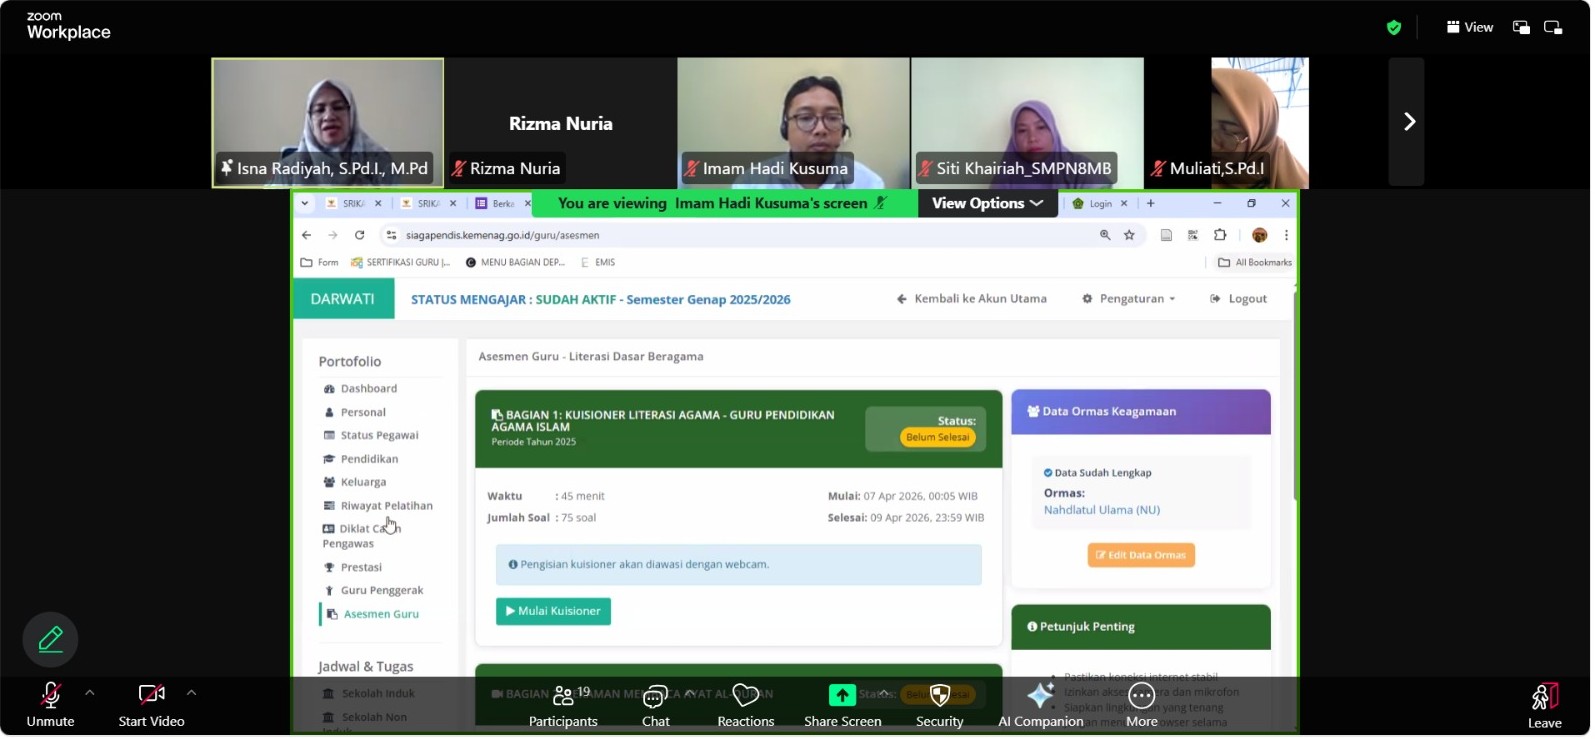
Task: Leave the meeting
Action: [x=1544, y=705]
